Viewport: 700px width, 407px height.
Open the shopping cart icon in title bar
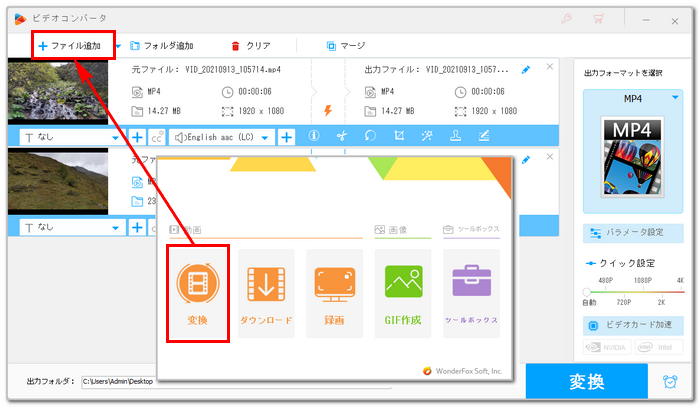[598, 19]
